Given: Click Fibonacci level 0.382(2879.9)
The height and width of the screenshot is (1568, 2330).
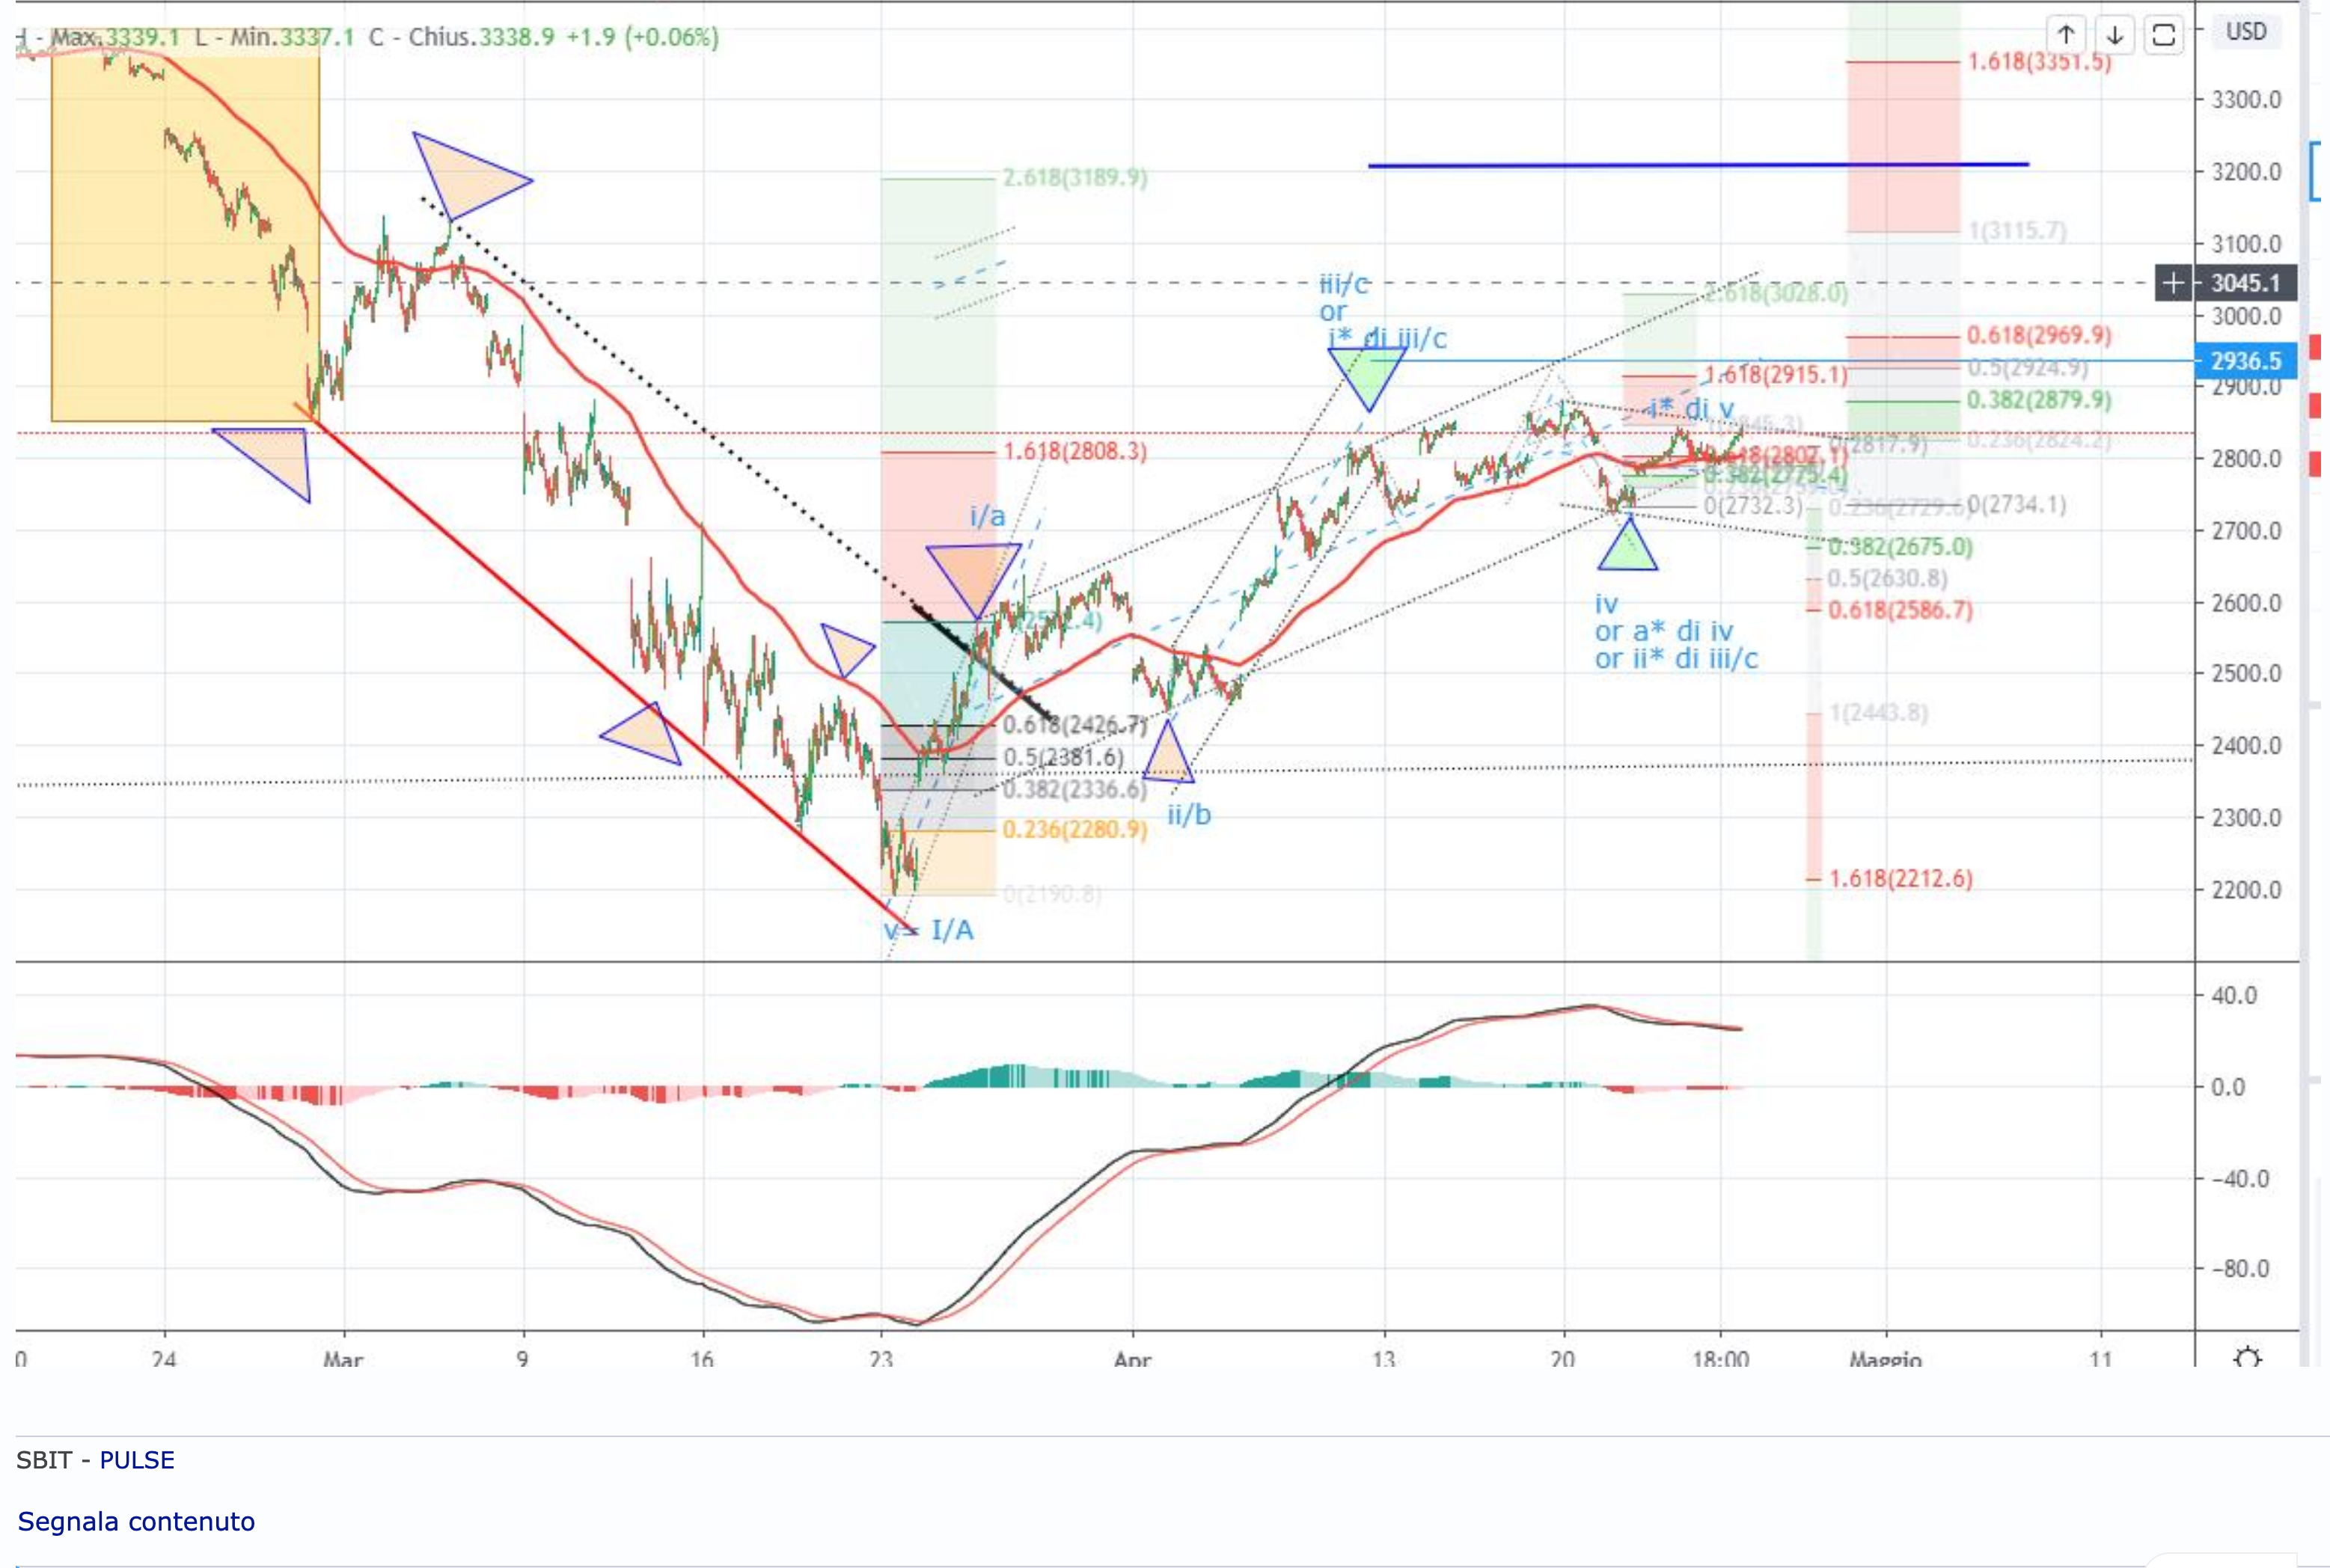Looking at the screenshot, I should tap(2039, 400).
